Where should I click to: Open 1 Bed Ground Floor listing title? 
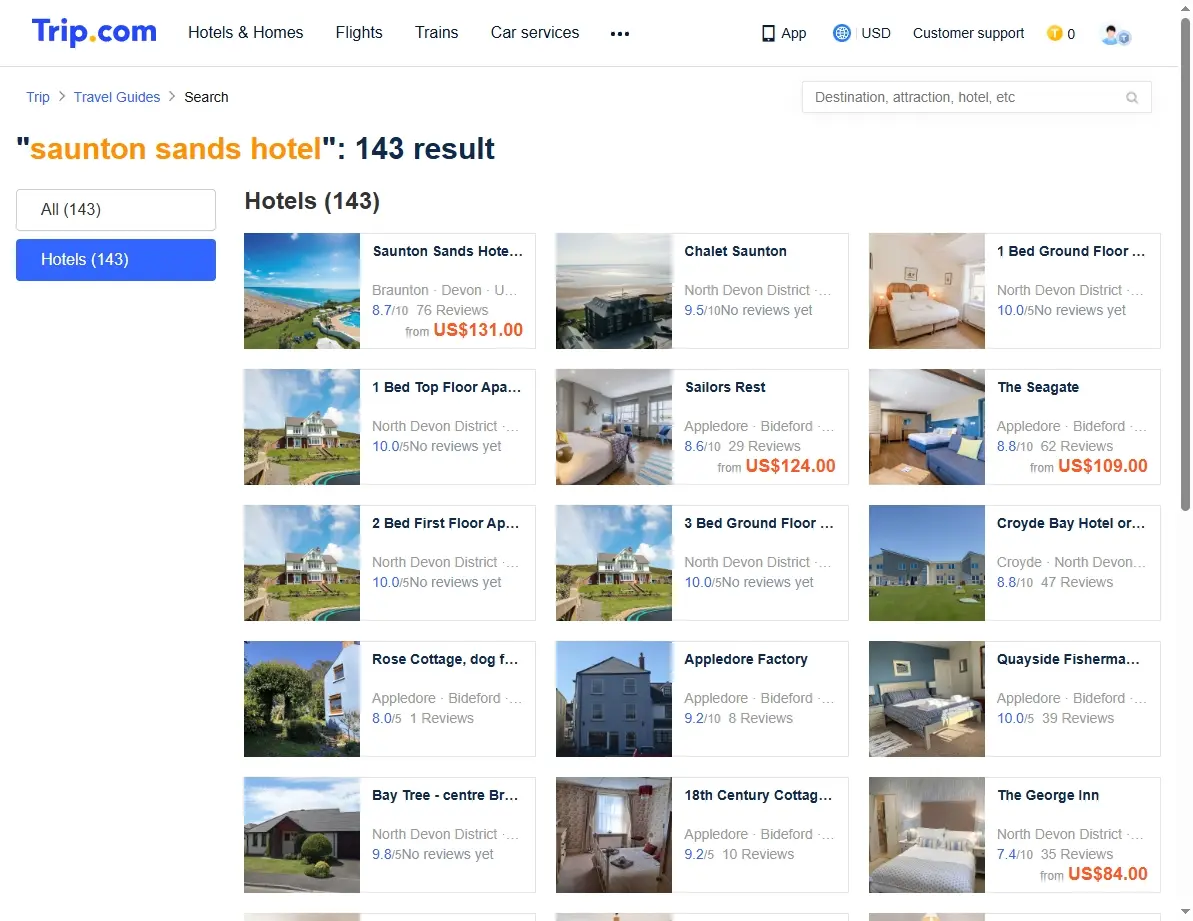click(x=1071, y=252)
